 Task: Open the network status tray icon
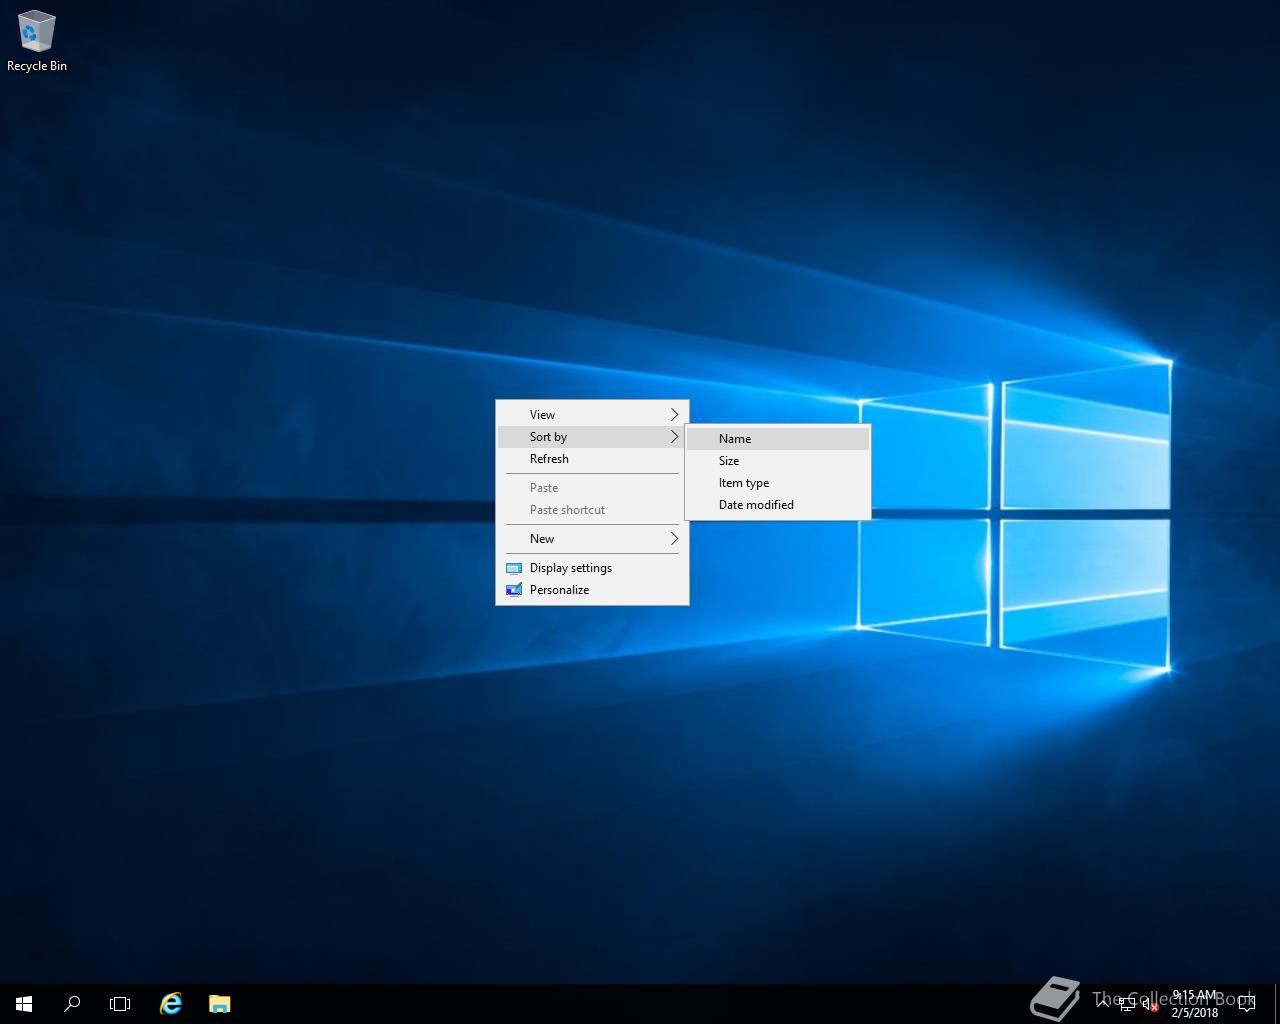pos(1127,1005)
